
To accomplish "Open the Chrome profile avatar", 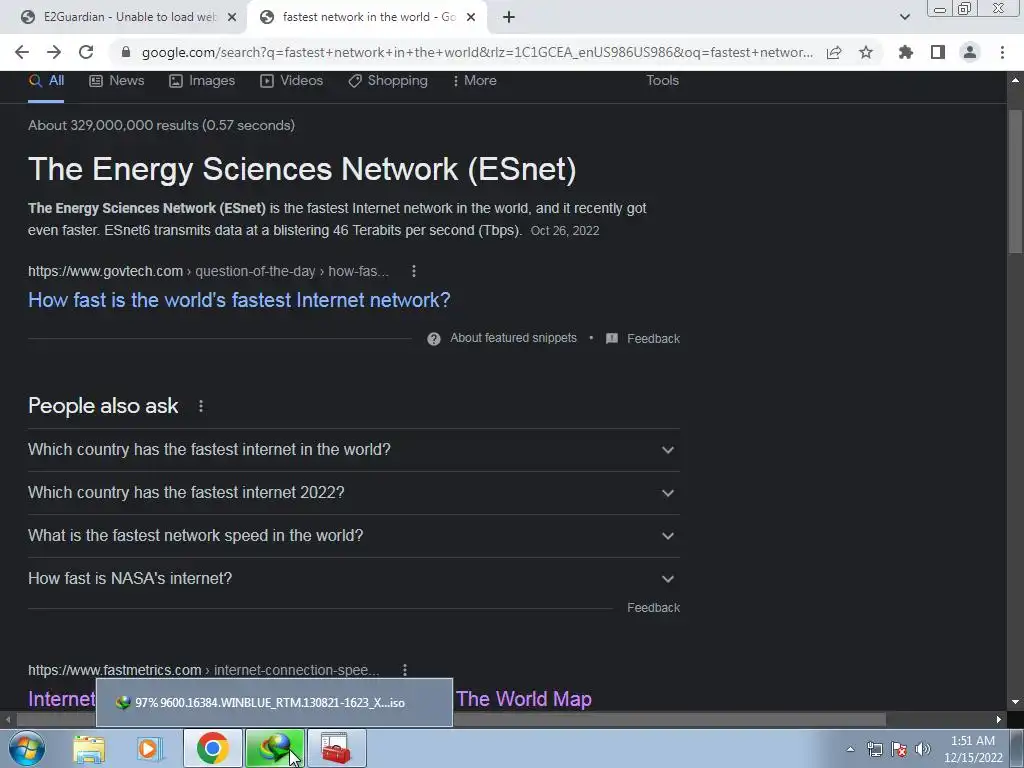I will pyautogui.click(x=970, y=52).
